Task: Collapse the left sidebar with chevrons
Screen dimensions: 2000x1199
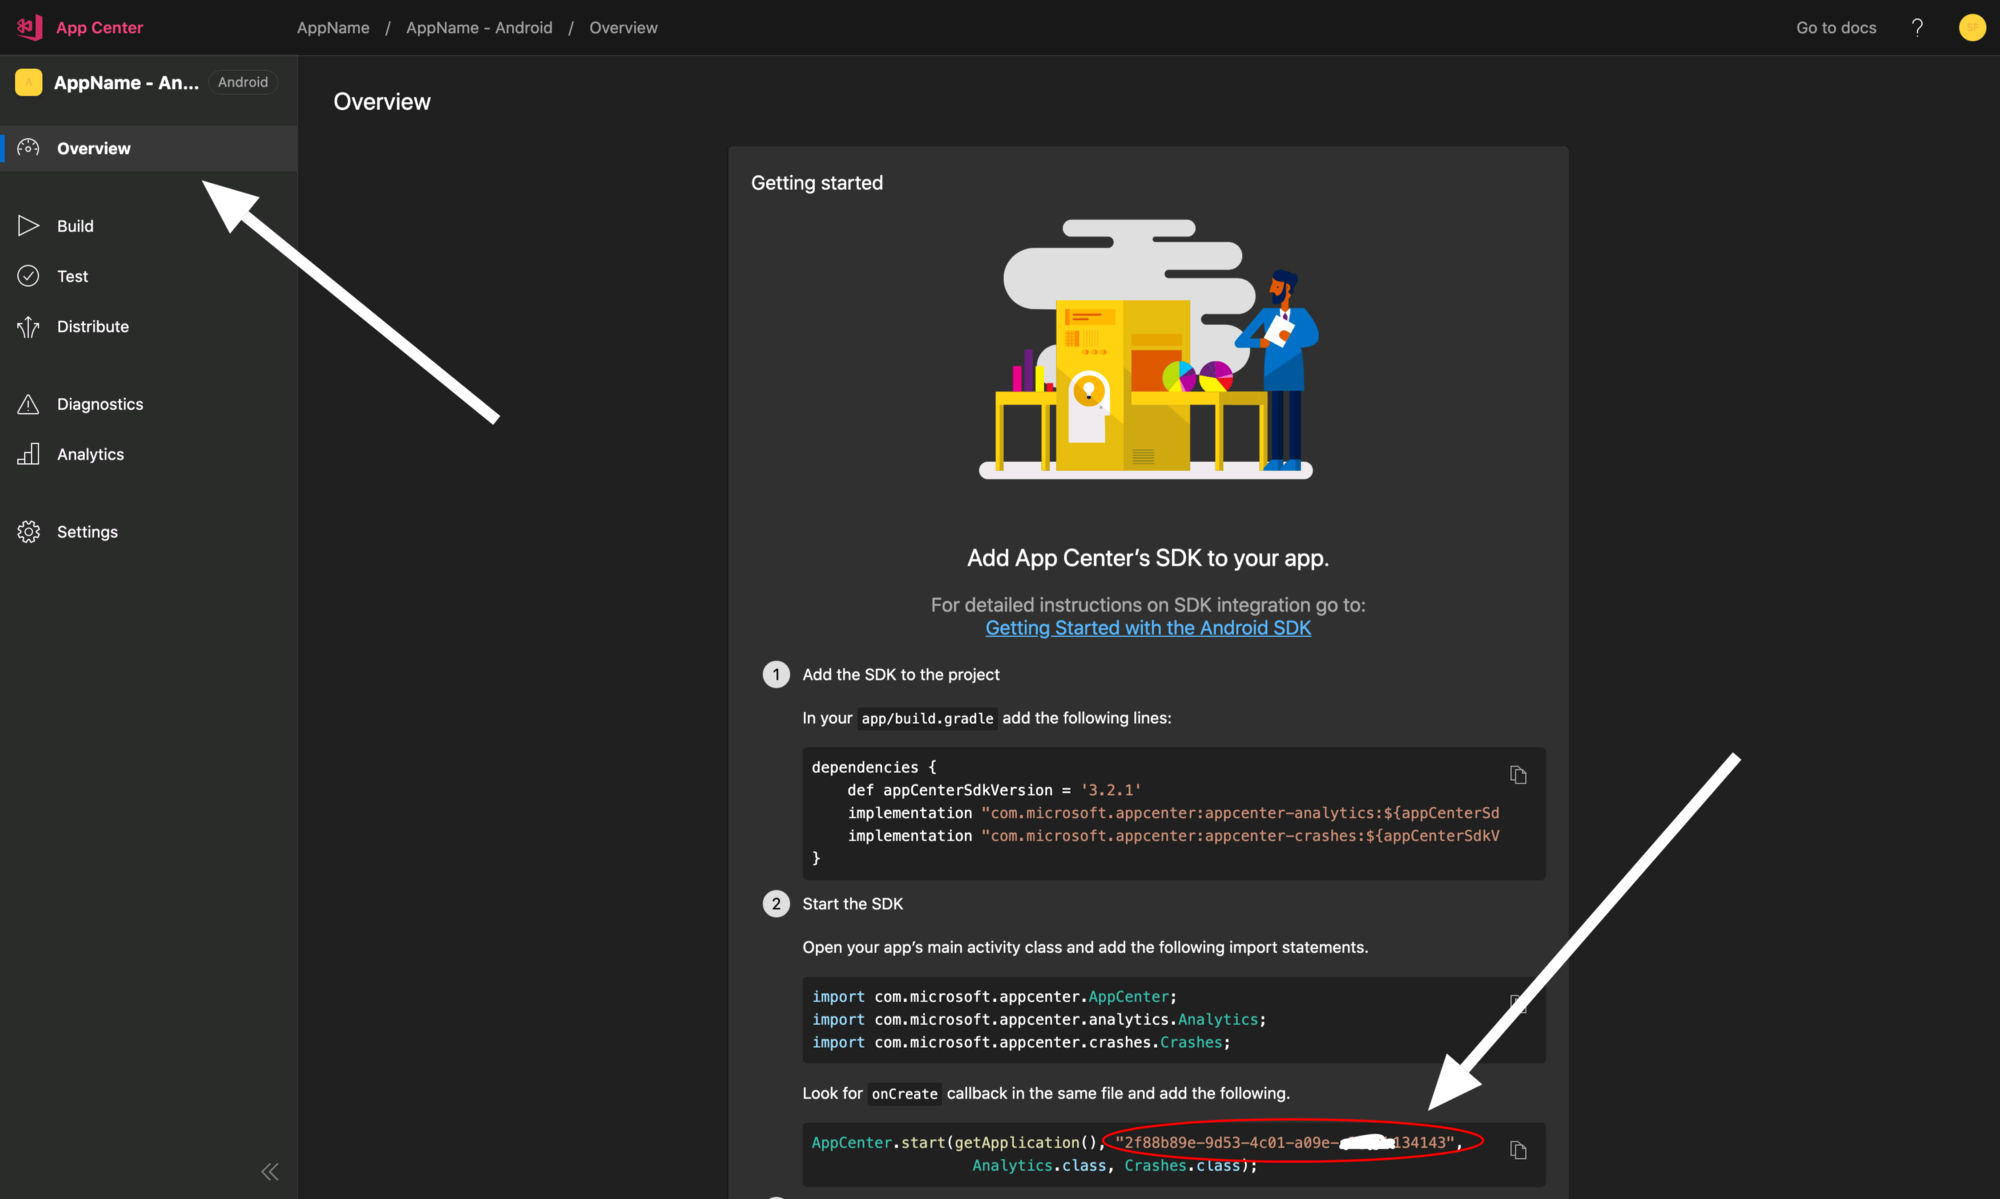Action: [x=270, y=1171]
